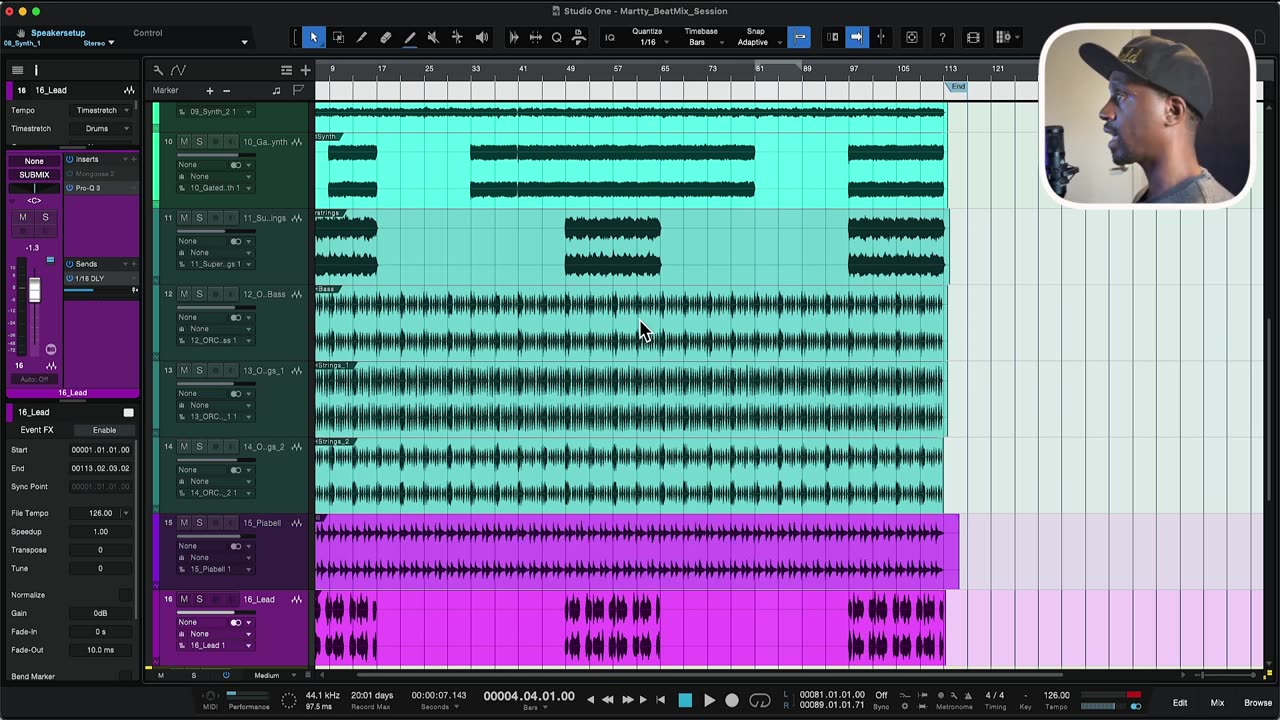Click the None input button in channel
Viewport: 1280px width, 720px height.
(x=34, y=161)
